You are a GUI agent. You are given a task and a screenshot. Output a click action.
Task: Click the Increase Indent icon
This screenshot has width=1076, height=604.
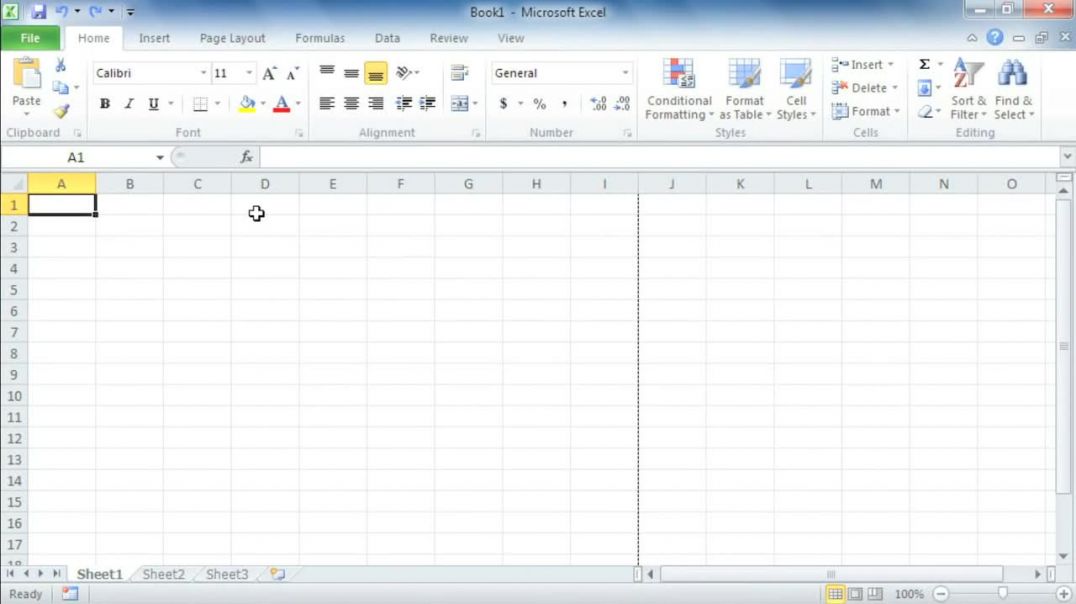[x=428, y=104]
